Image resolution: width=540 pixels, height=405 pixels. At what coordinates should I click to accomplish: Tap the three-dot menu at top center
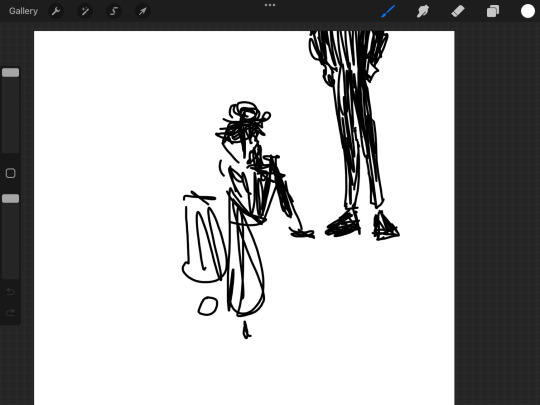pos(270,5)
